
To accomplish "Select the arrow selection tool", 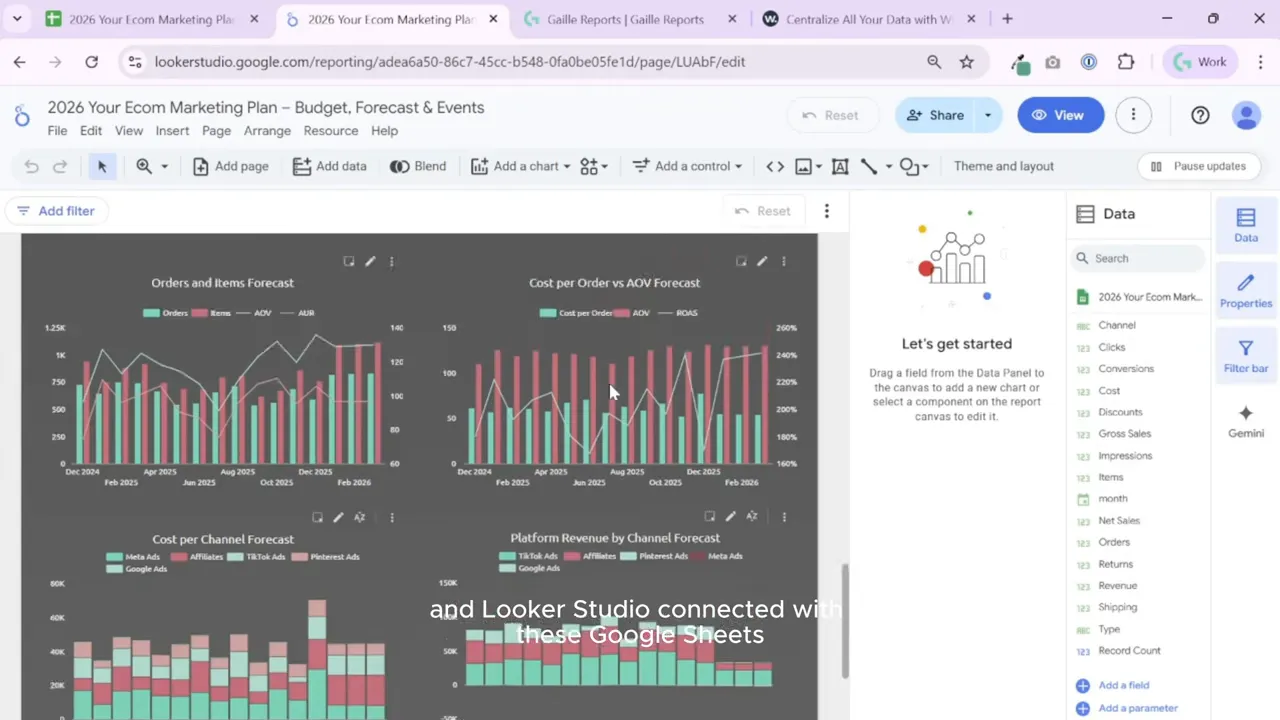I will [101, 166].
